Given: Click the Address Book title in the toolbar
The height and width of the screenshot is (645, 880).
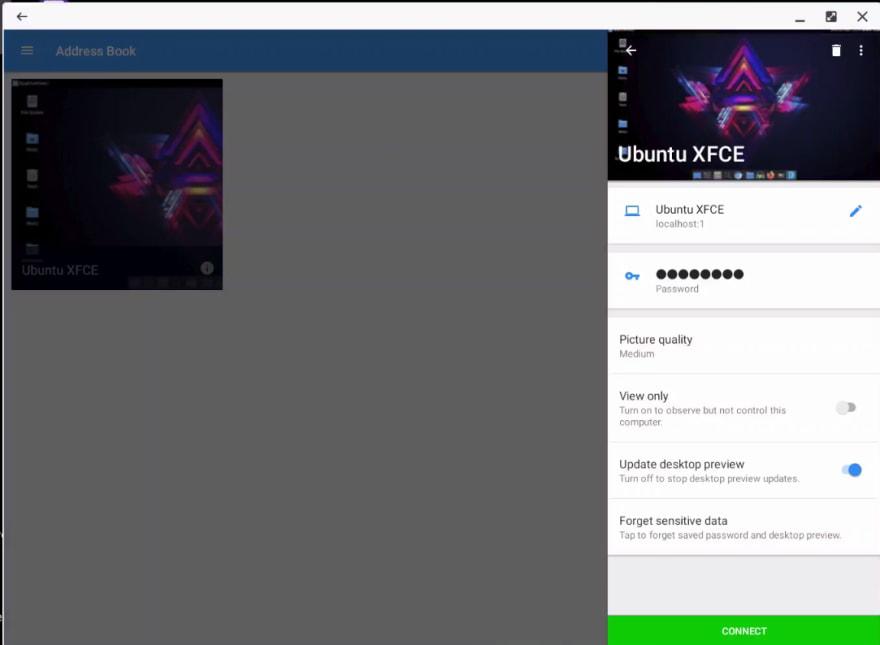Looking at the screenshot, I should coord(96,50).
